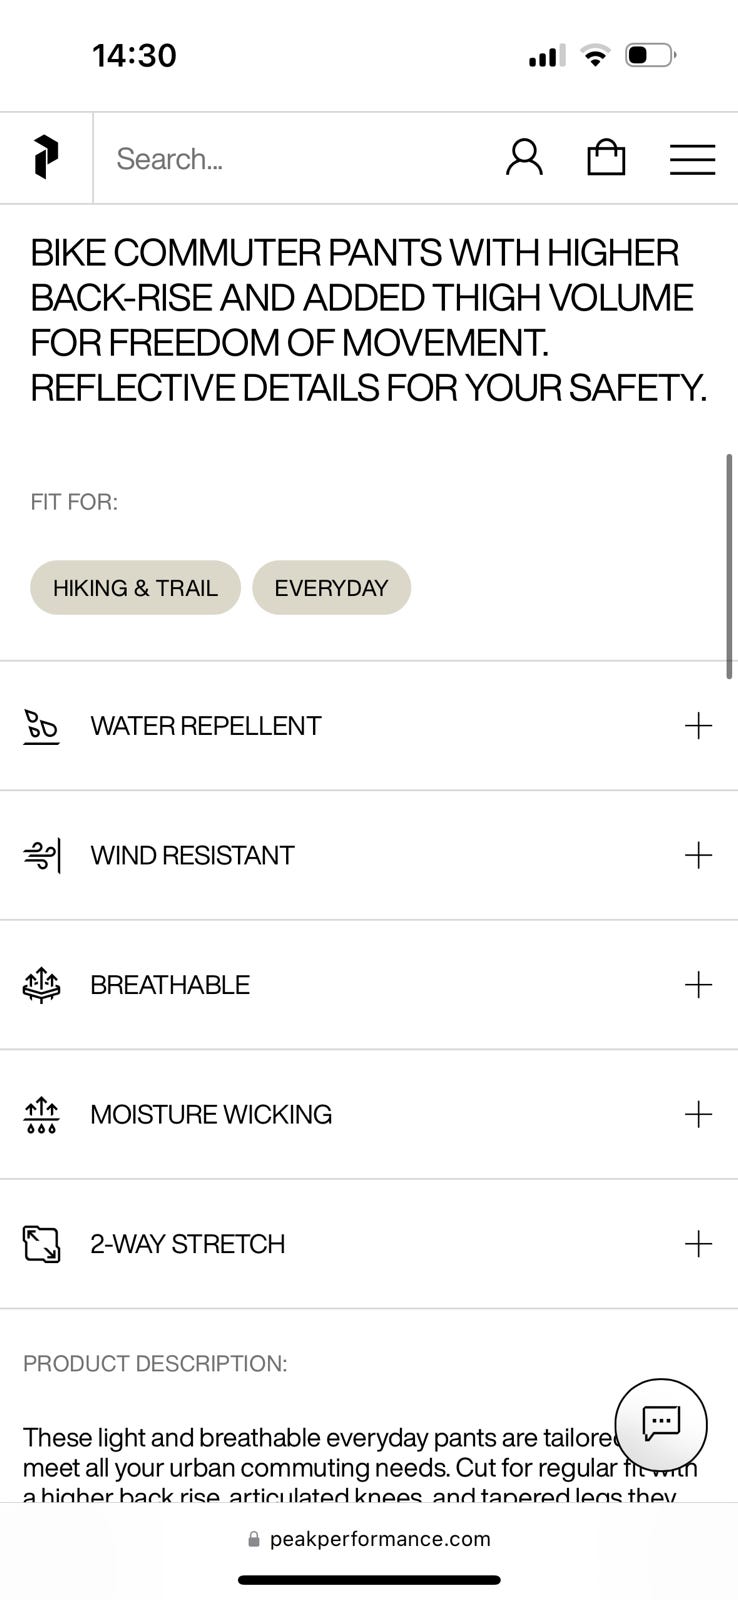The image size is (738, 1600).
Task: Expand Water Repellent with plus sign
Action: 698,726
